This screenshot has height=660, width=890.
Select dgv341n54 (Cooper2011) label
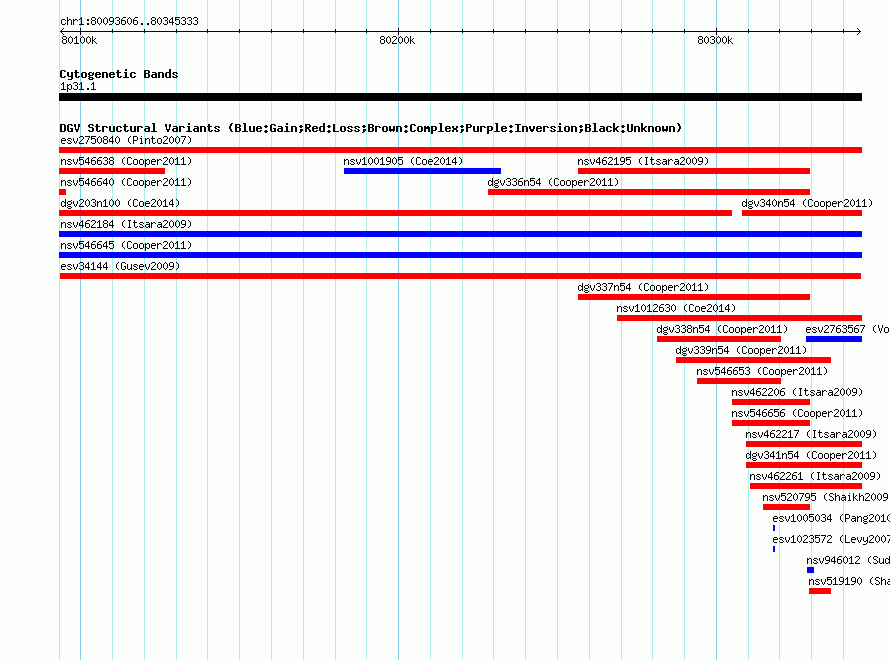(811, 455)
